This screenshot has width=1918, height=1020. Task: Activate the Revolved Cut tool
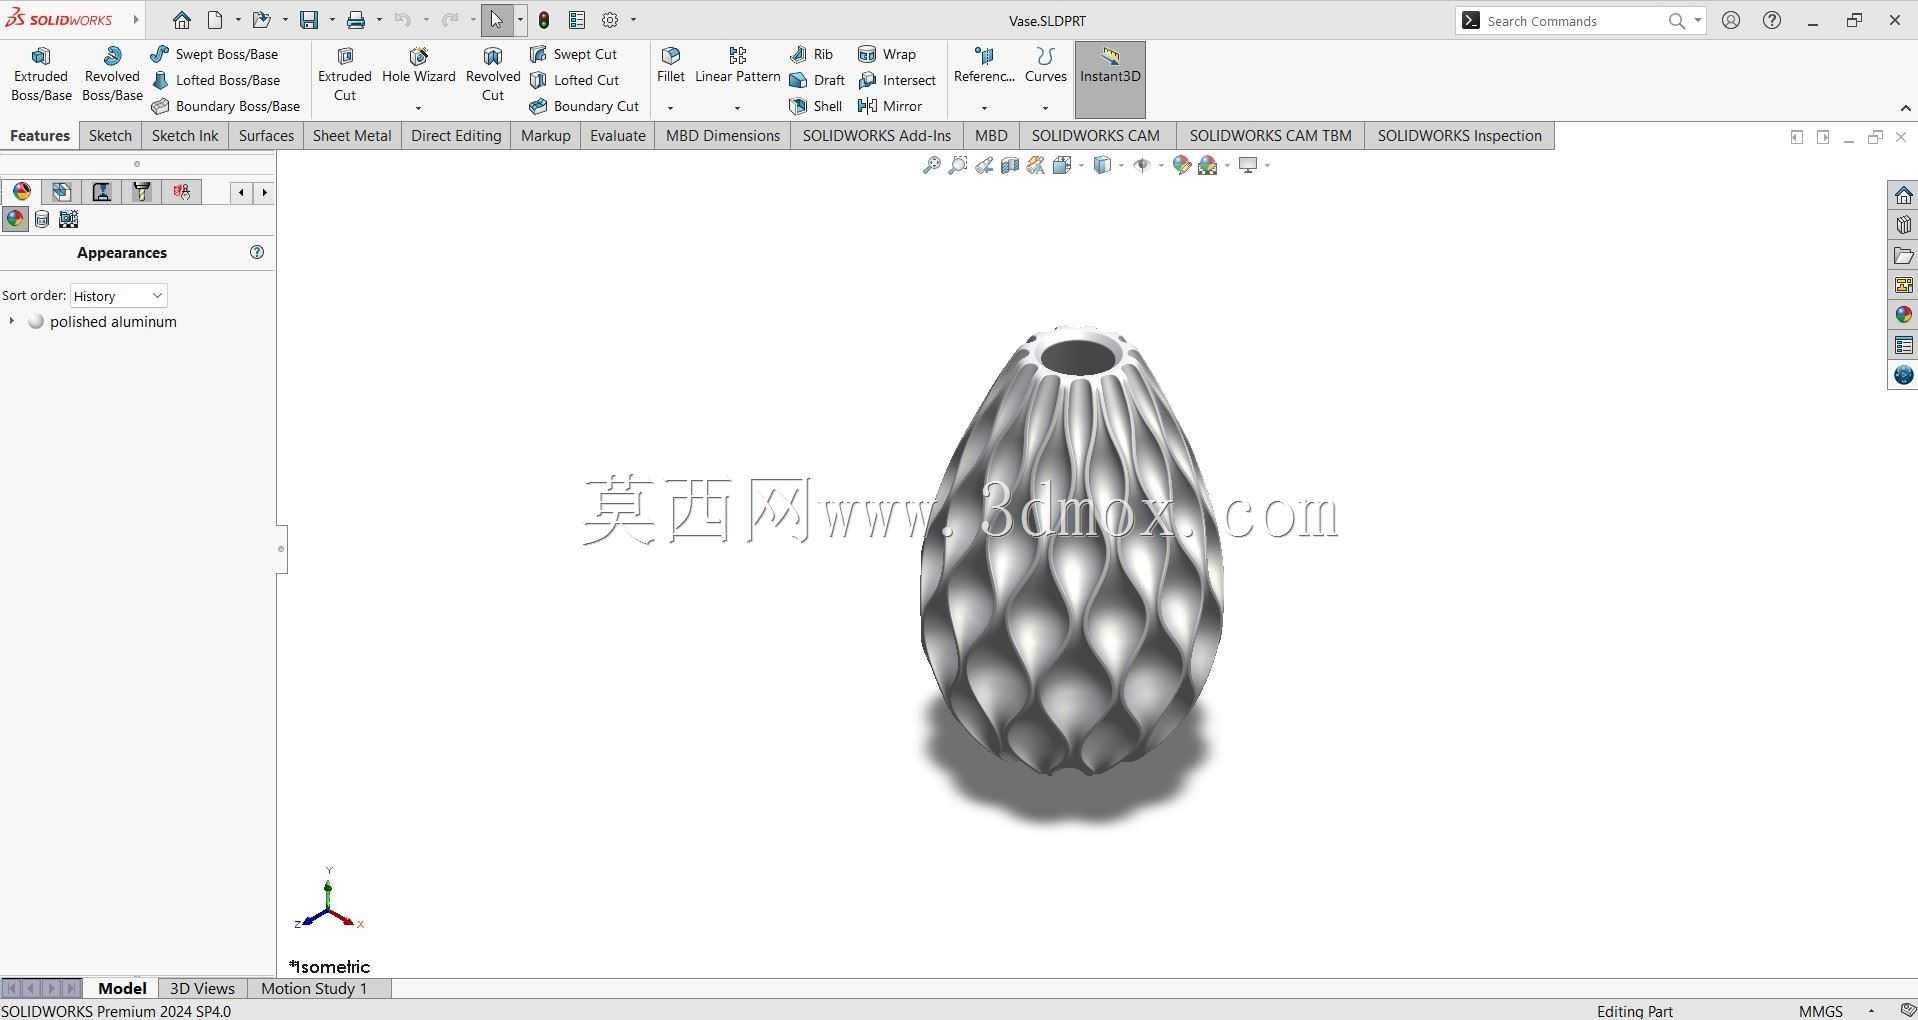click(493, 74)
